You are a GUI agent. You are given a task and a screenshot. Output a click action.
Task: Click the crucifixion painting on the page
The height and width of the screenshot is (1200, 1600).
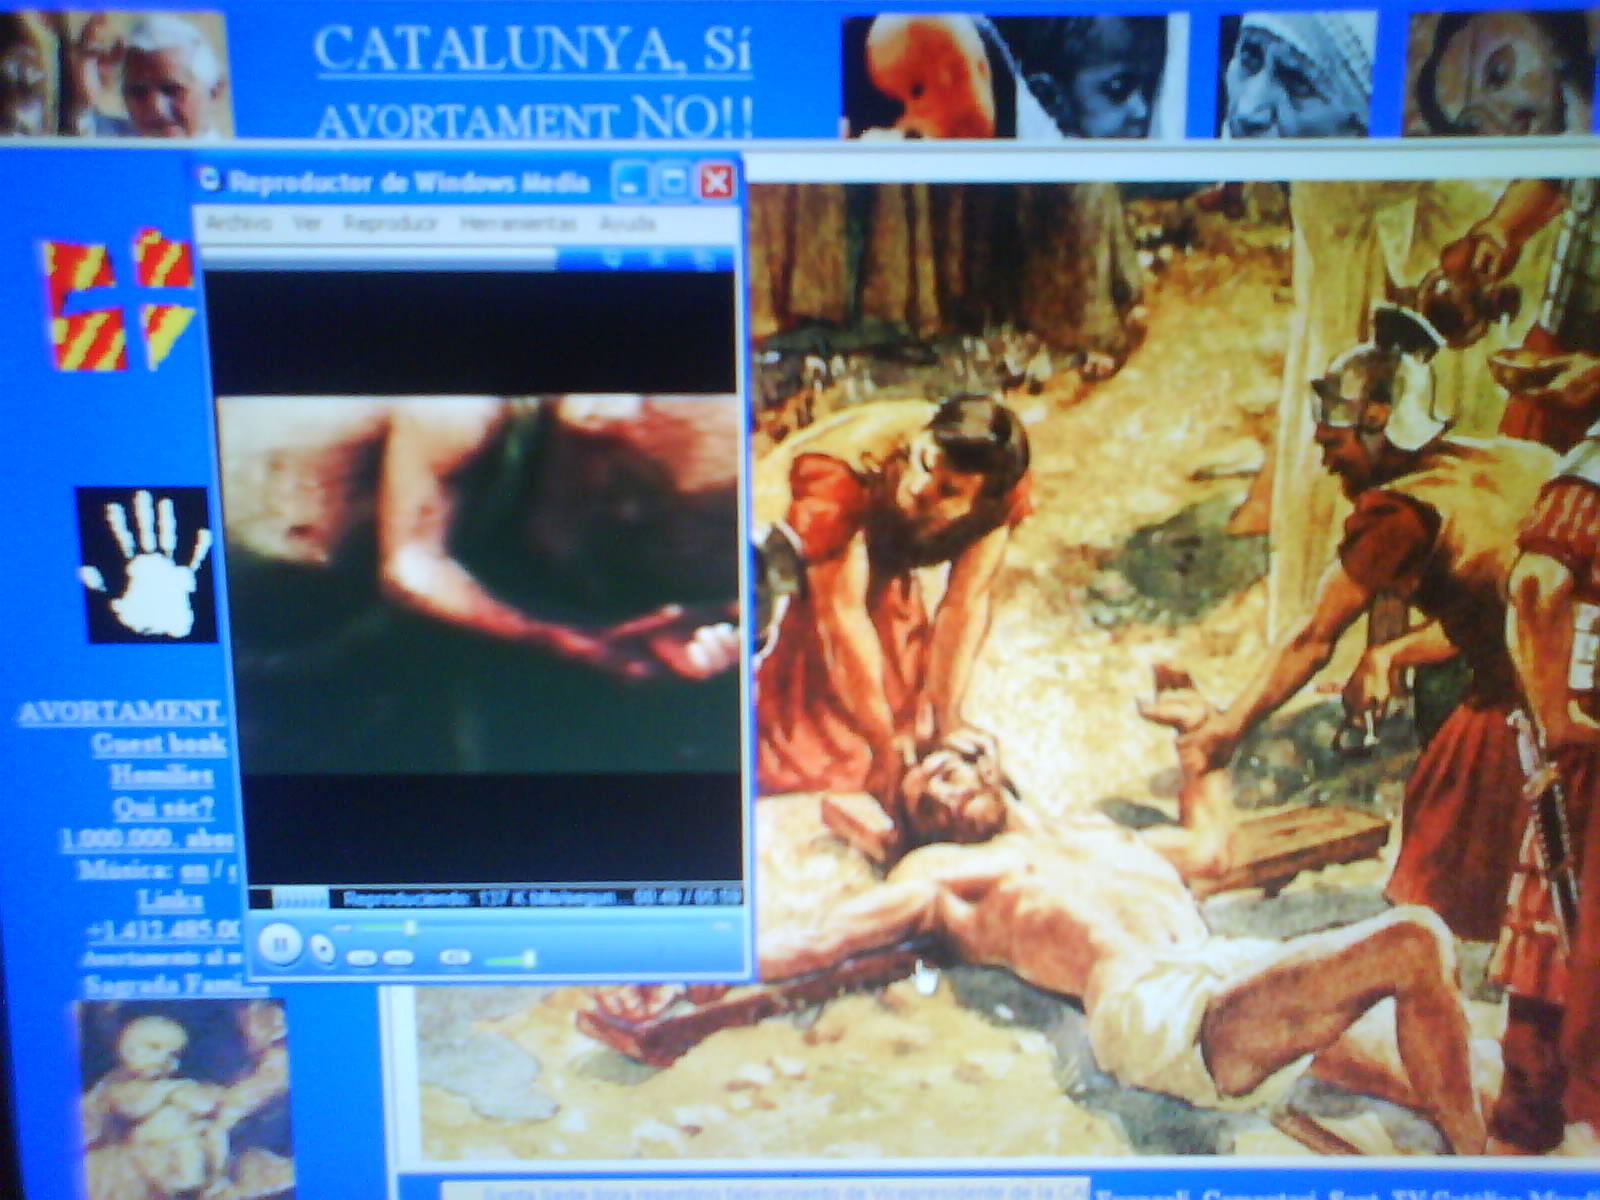[1175, 670]
